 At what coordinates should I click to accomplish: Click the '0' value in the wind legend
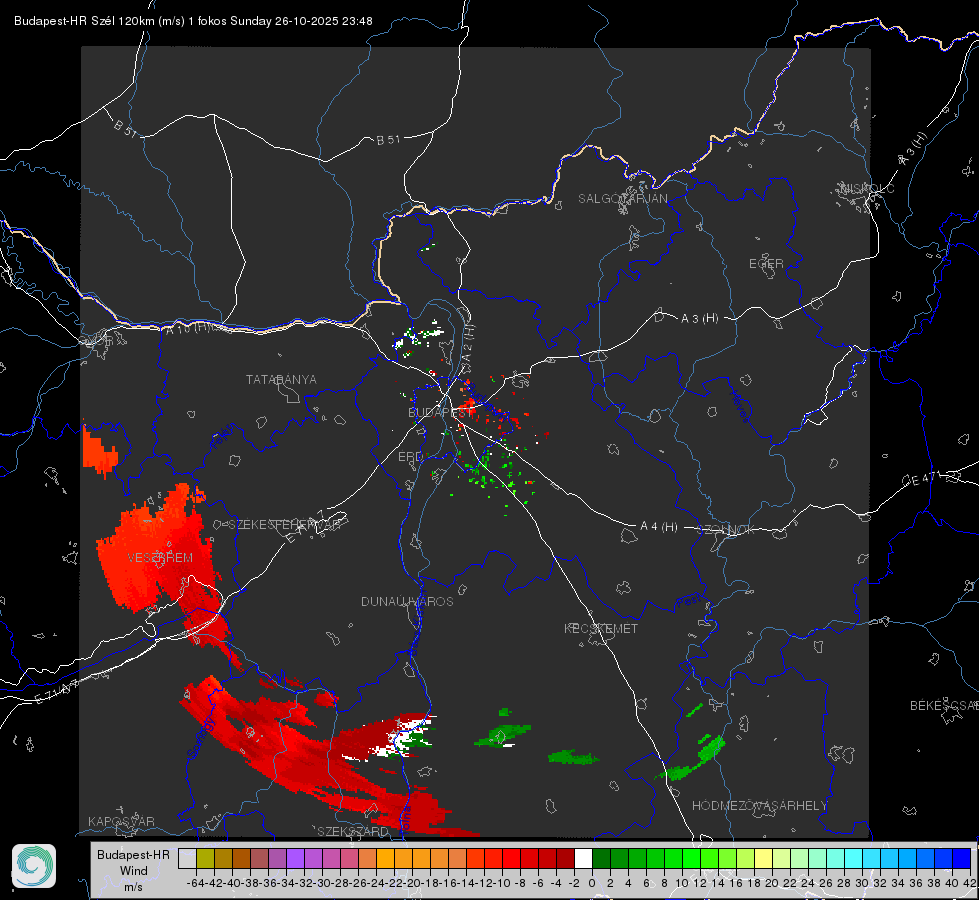[x=592, y=883]
